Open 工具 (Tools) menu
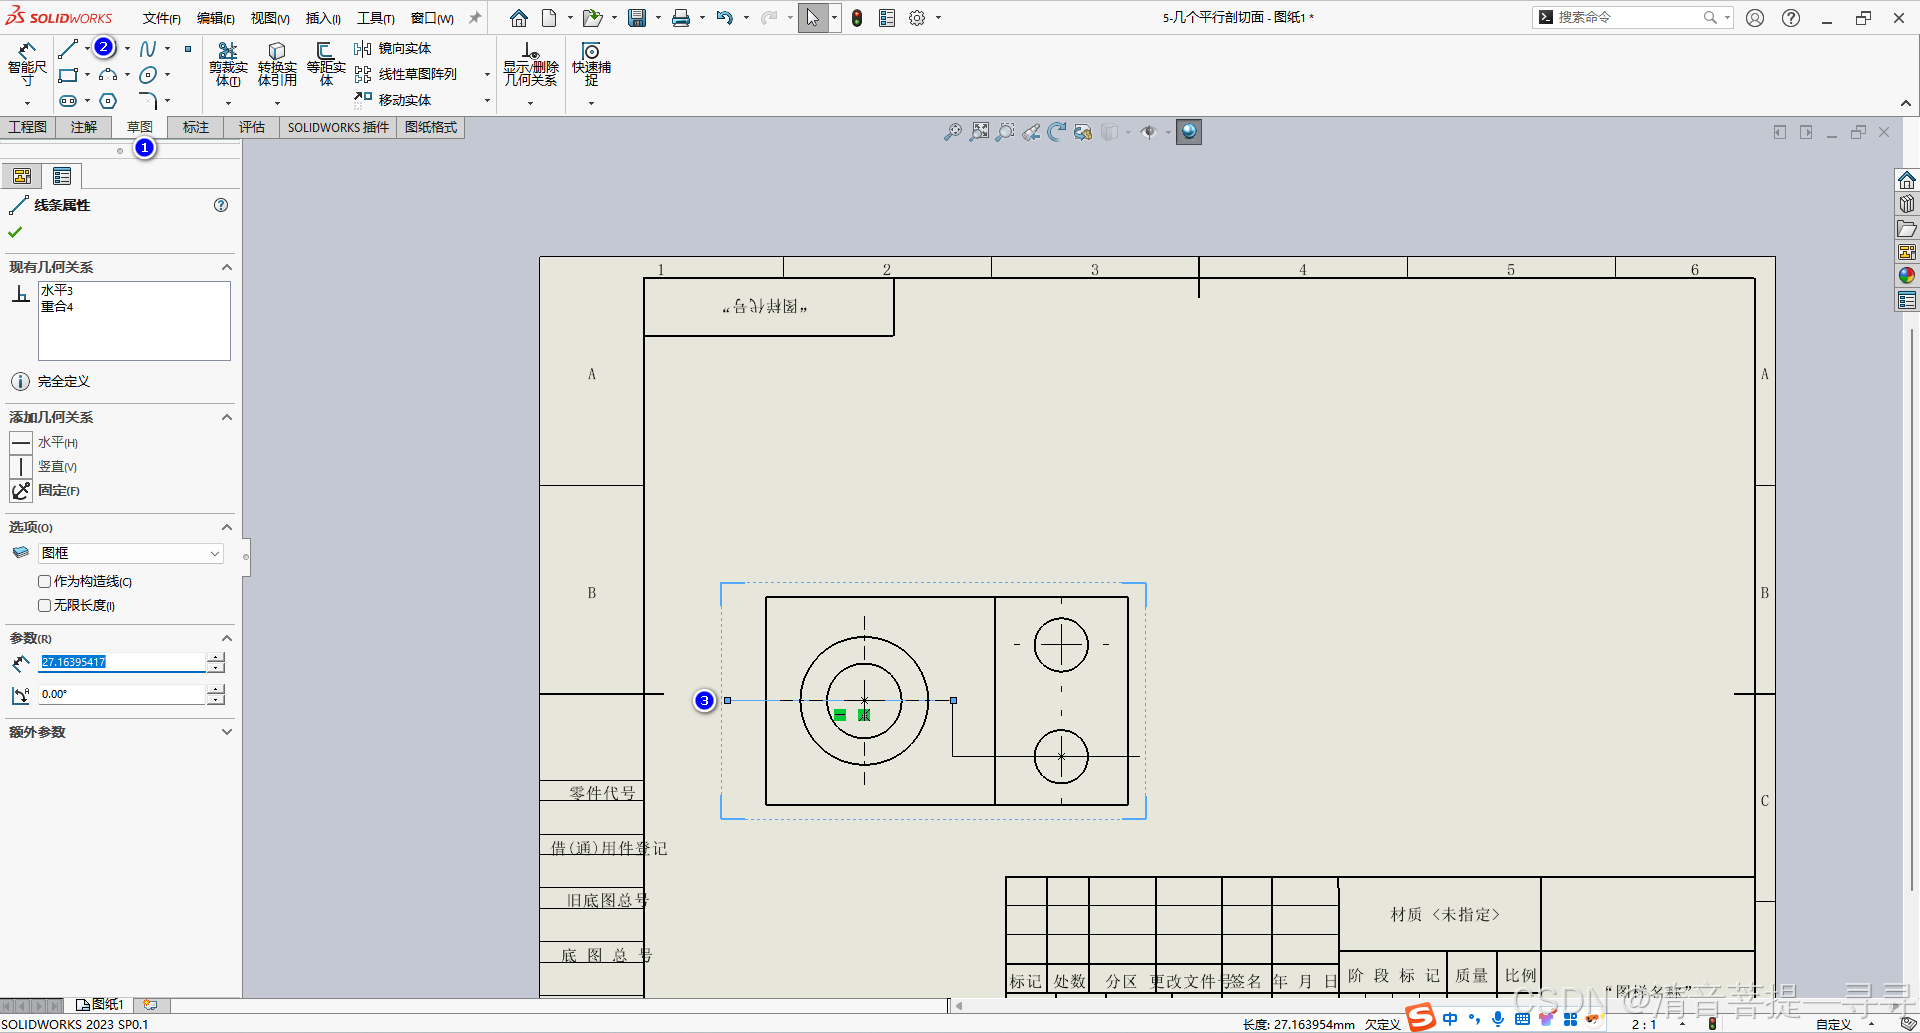The height and width of the screenshot is (1033, 1920). [x=376, y=18]
